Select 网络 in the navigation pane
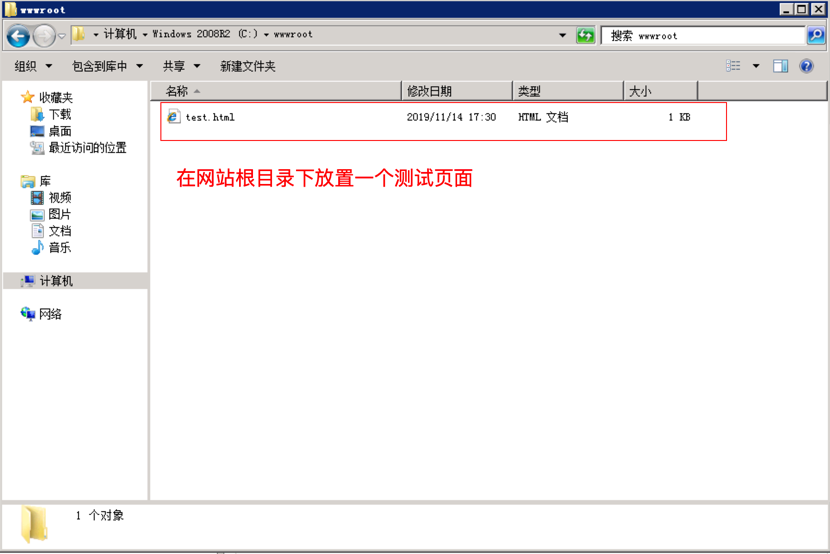 click(x=50, y=314)
